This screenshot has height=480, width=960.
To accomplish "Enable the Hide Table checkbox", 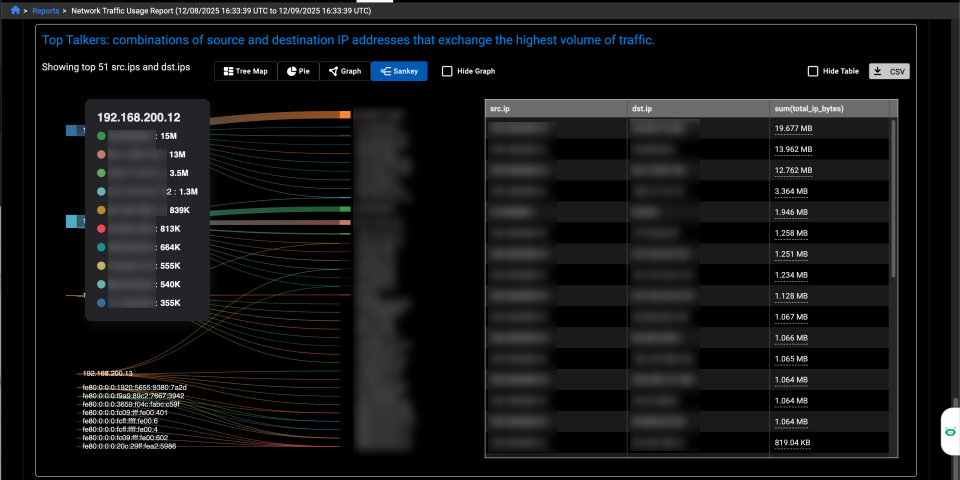I will pyautogui.click(x=813, y=71).
